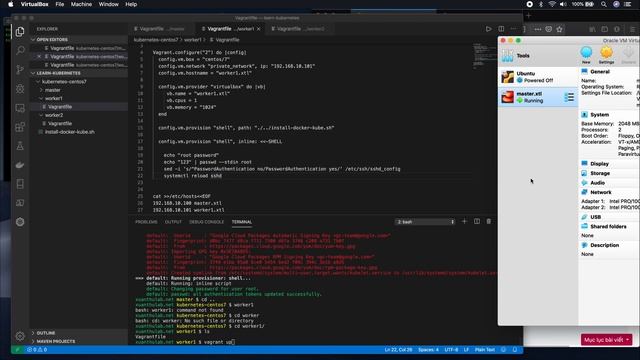Open the Window menu
This screenshot has width=640, height=360.
coord(108,4)
